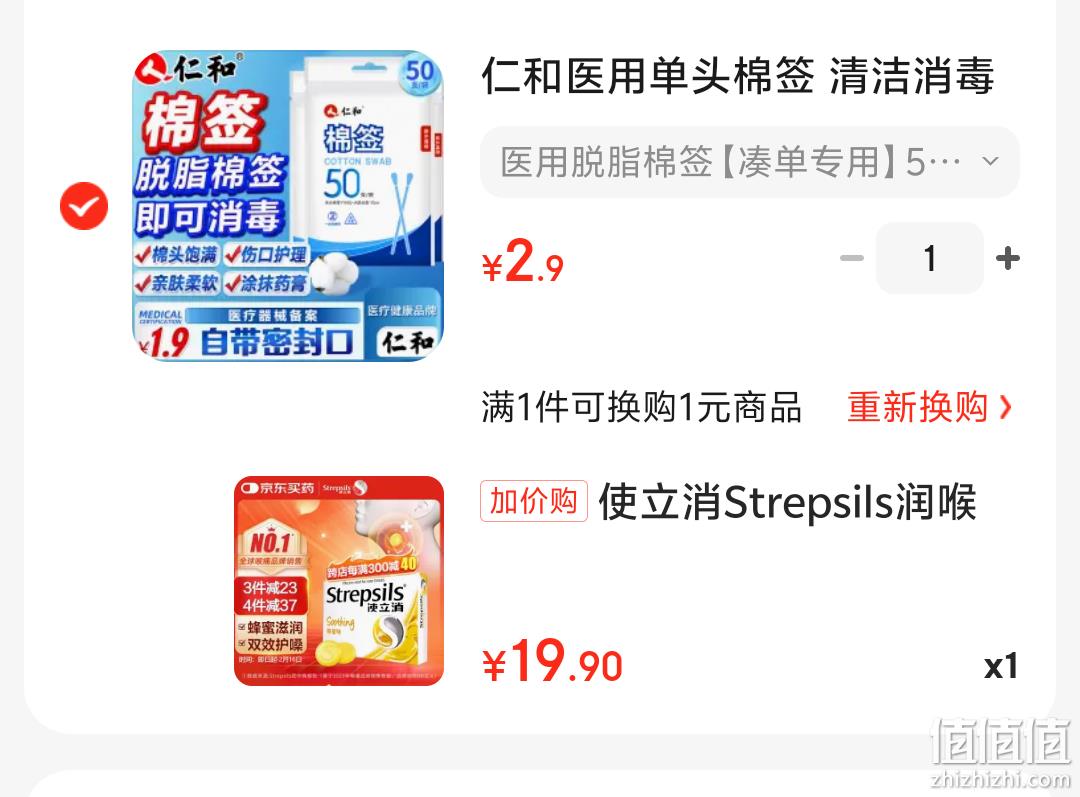Tap the 加价购 tag label
This screenshot has height=797, width=1080.
coord(534,501)
